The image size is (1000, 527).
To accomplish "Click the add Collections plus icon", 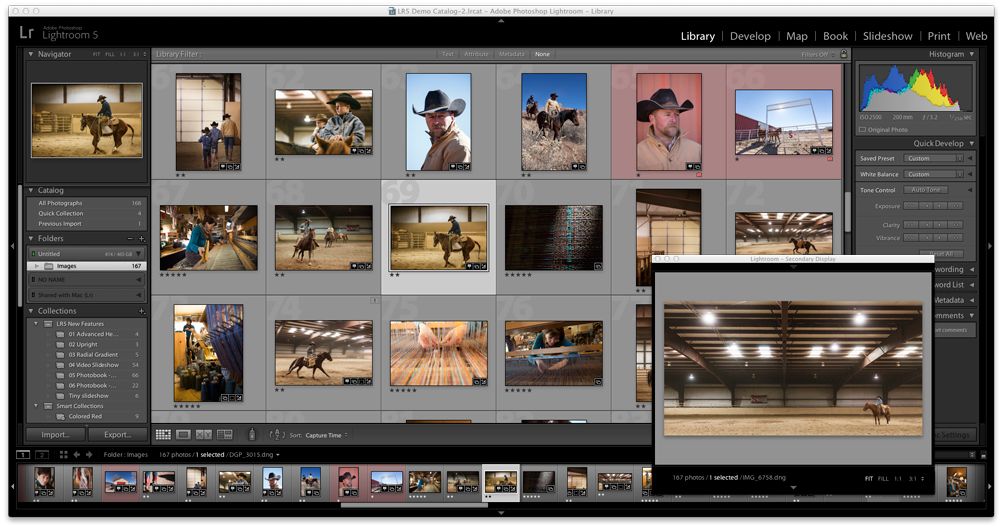I will [x=142, y=311].
